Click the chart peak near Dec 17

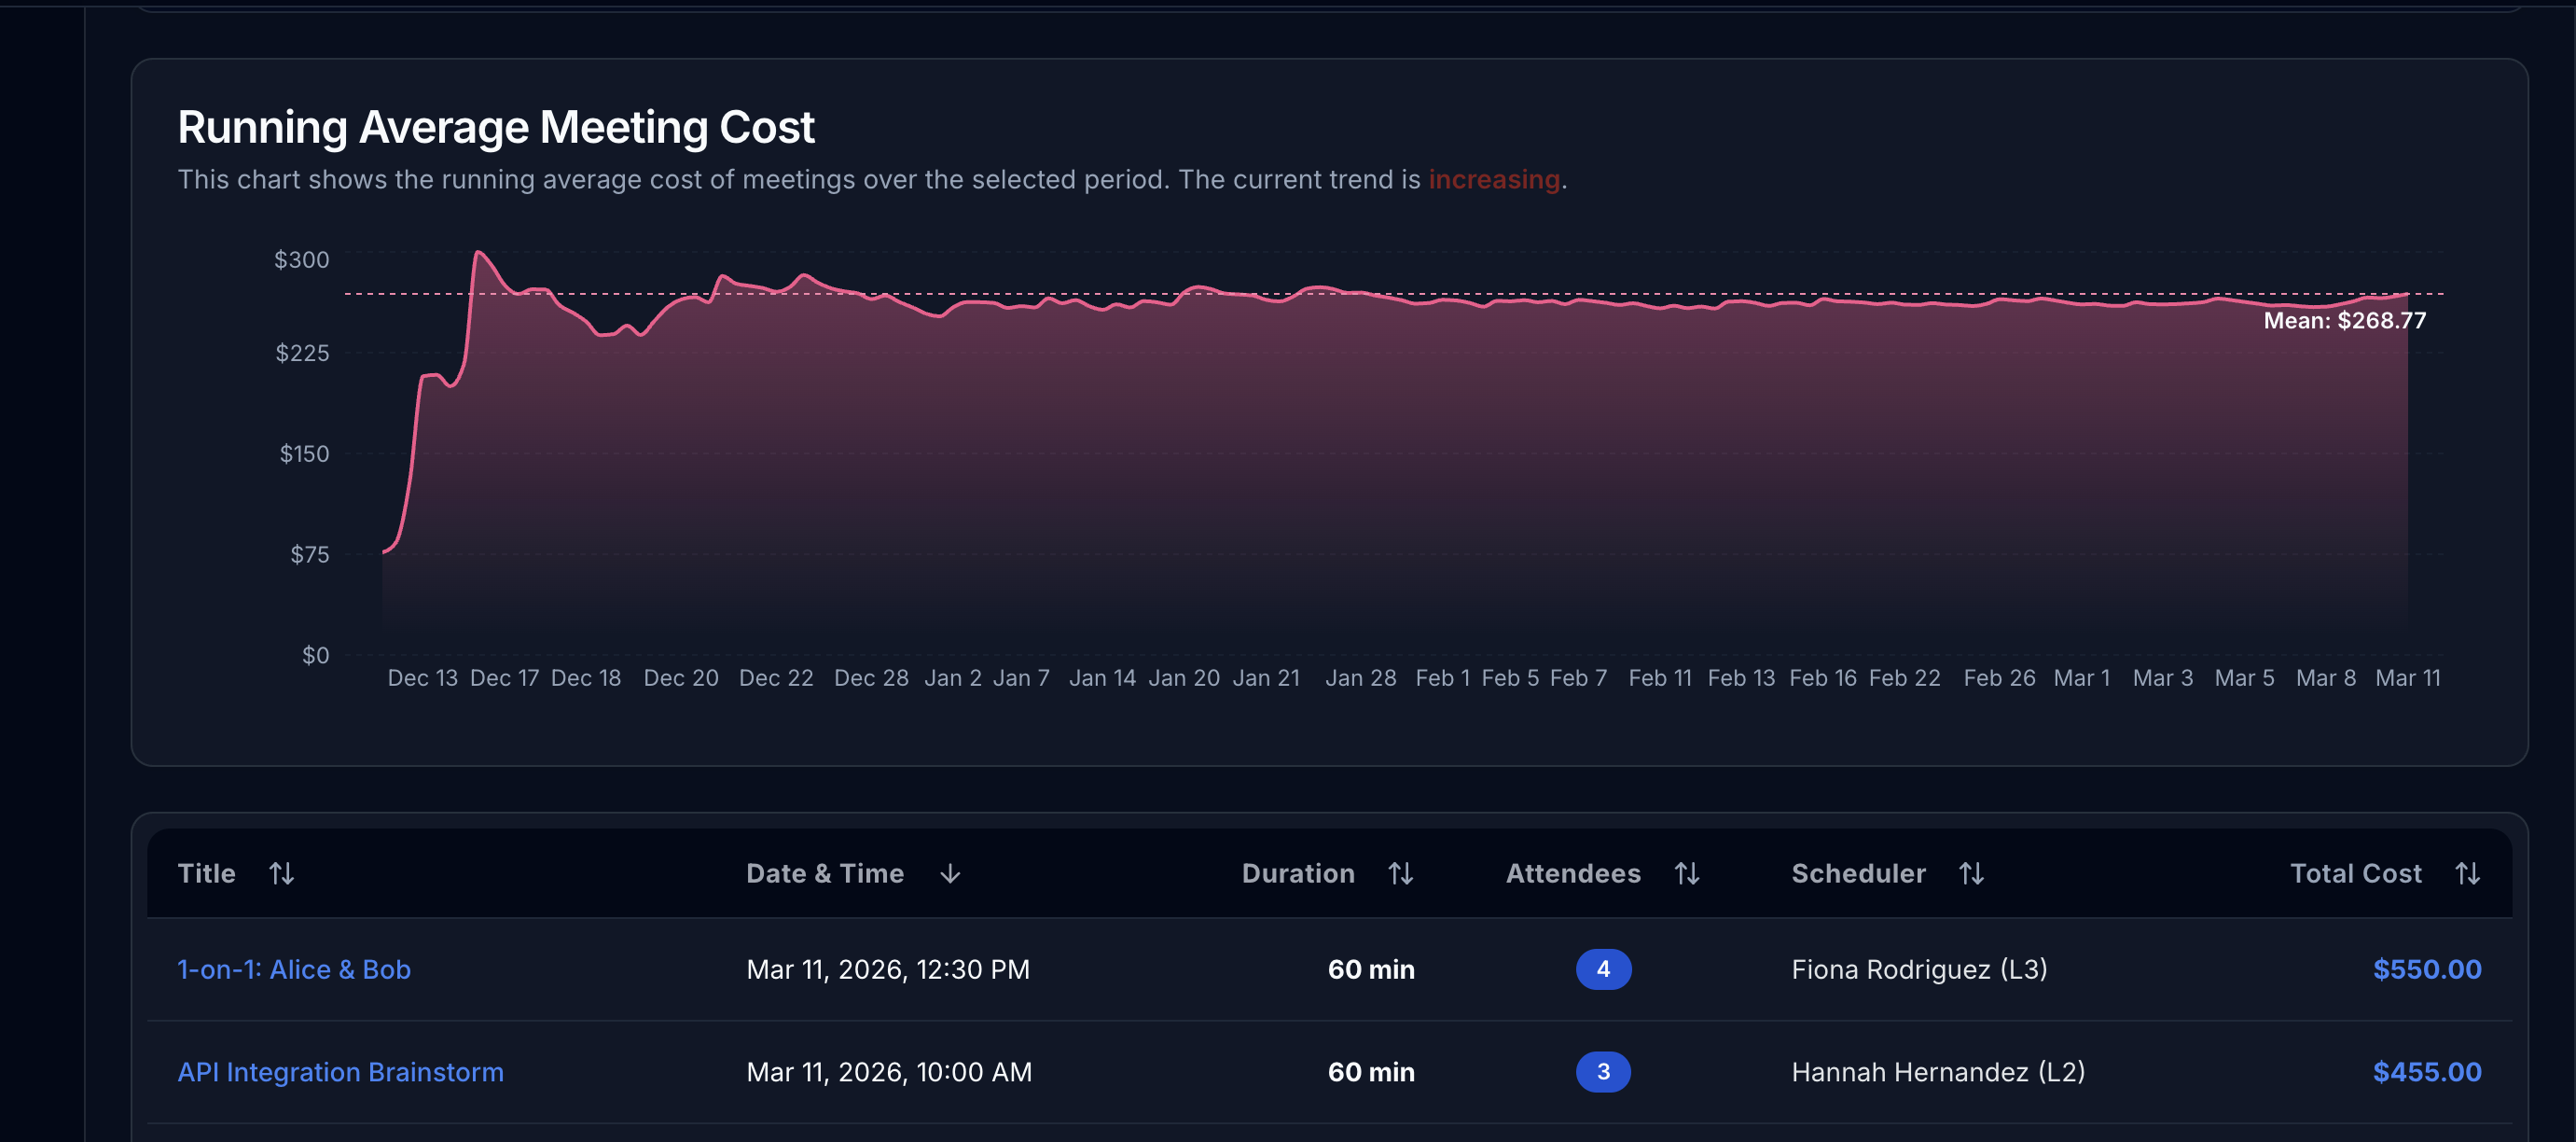[479, 253]
